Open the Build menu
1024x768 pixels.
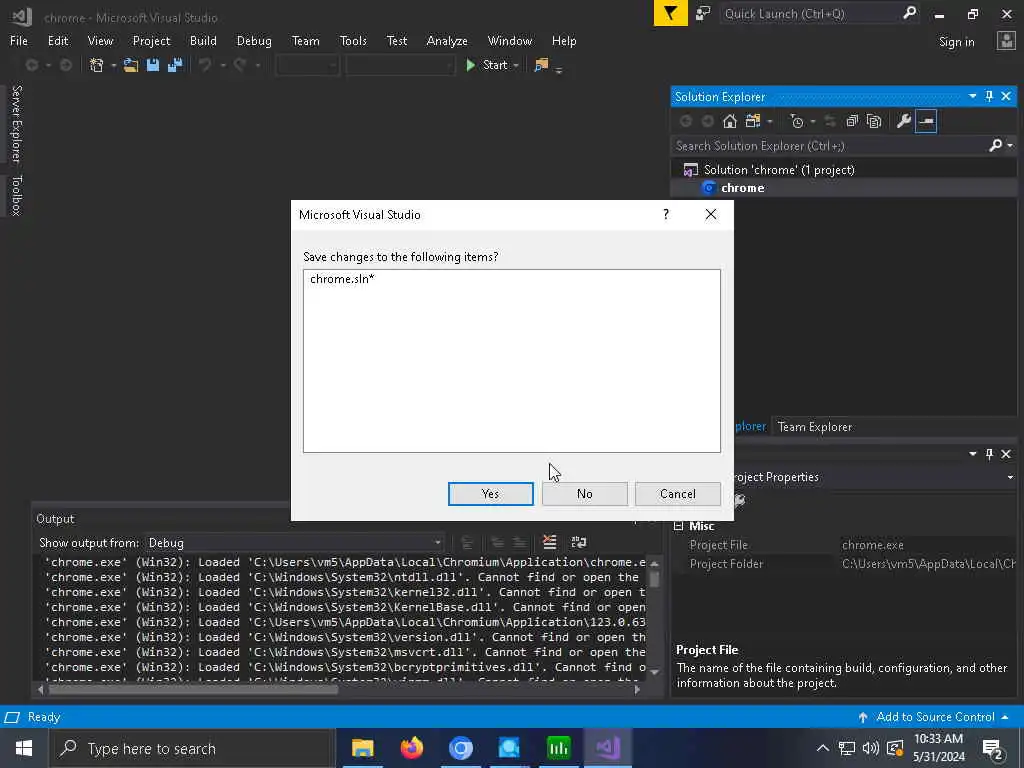pyautogui.click(x=203, y=40)
